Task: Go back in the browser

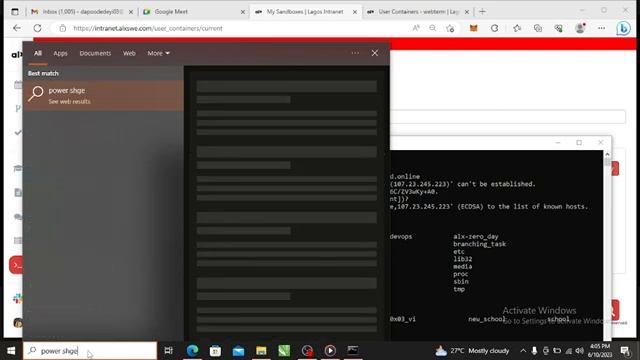Action: [17, 28]
